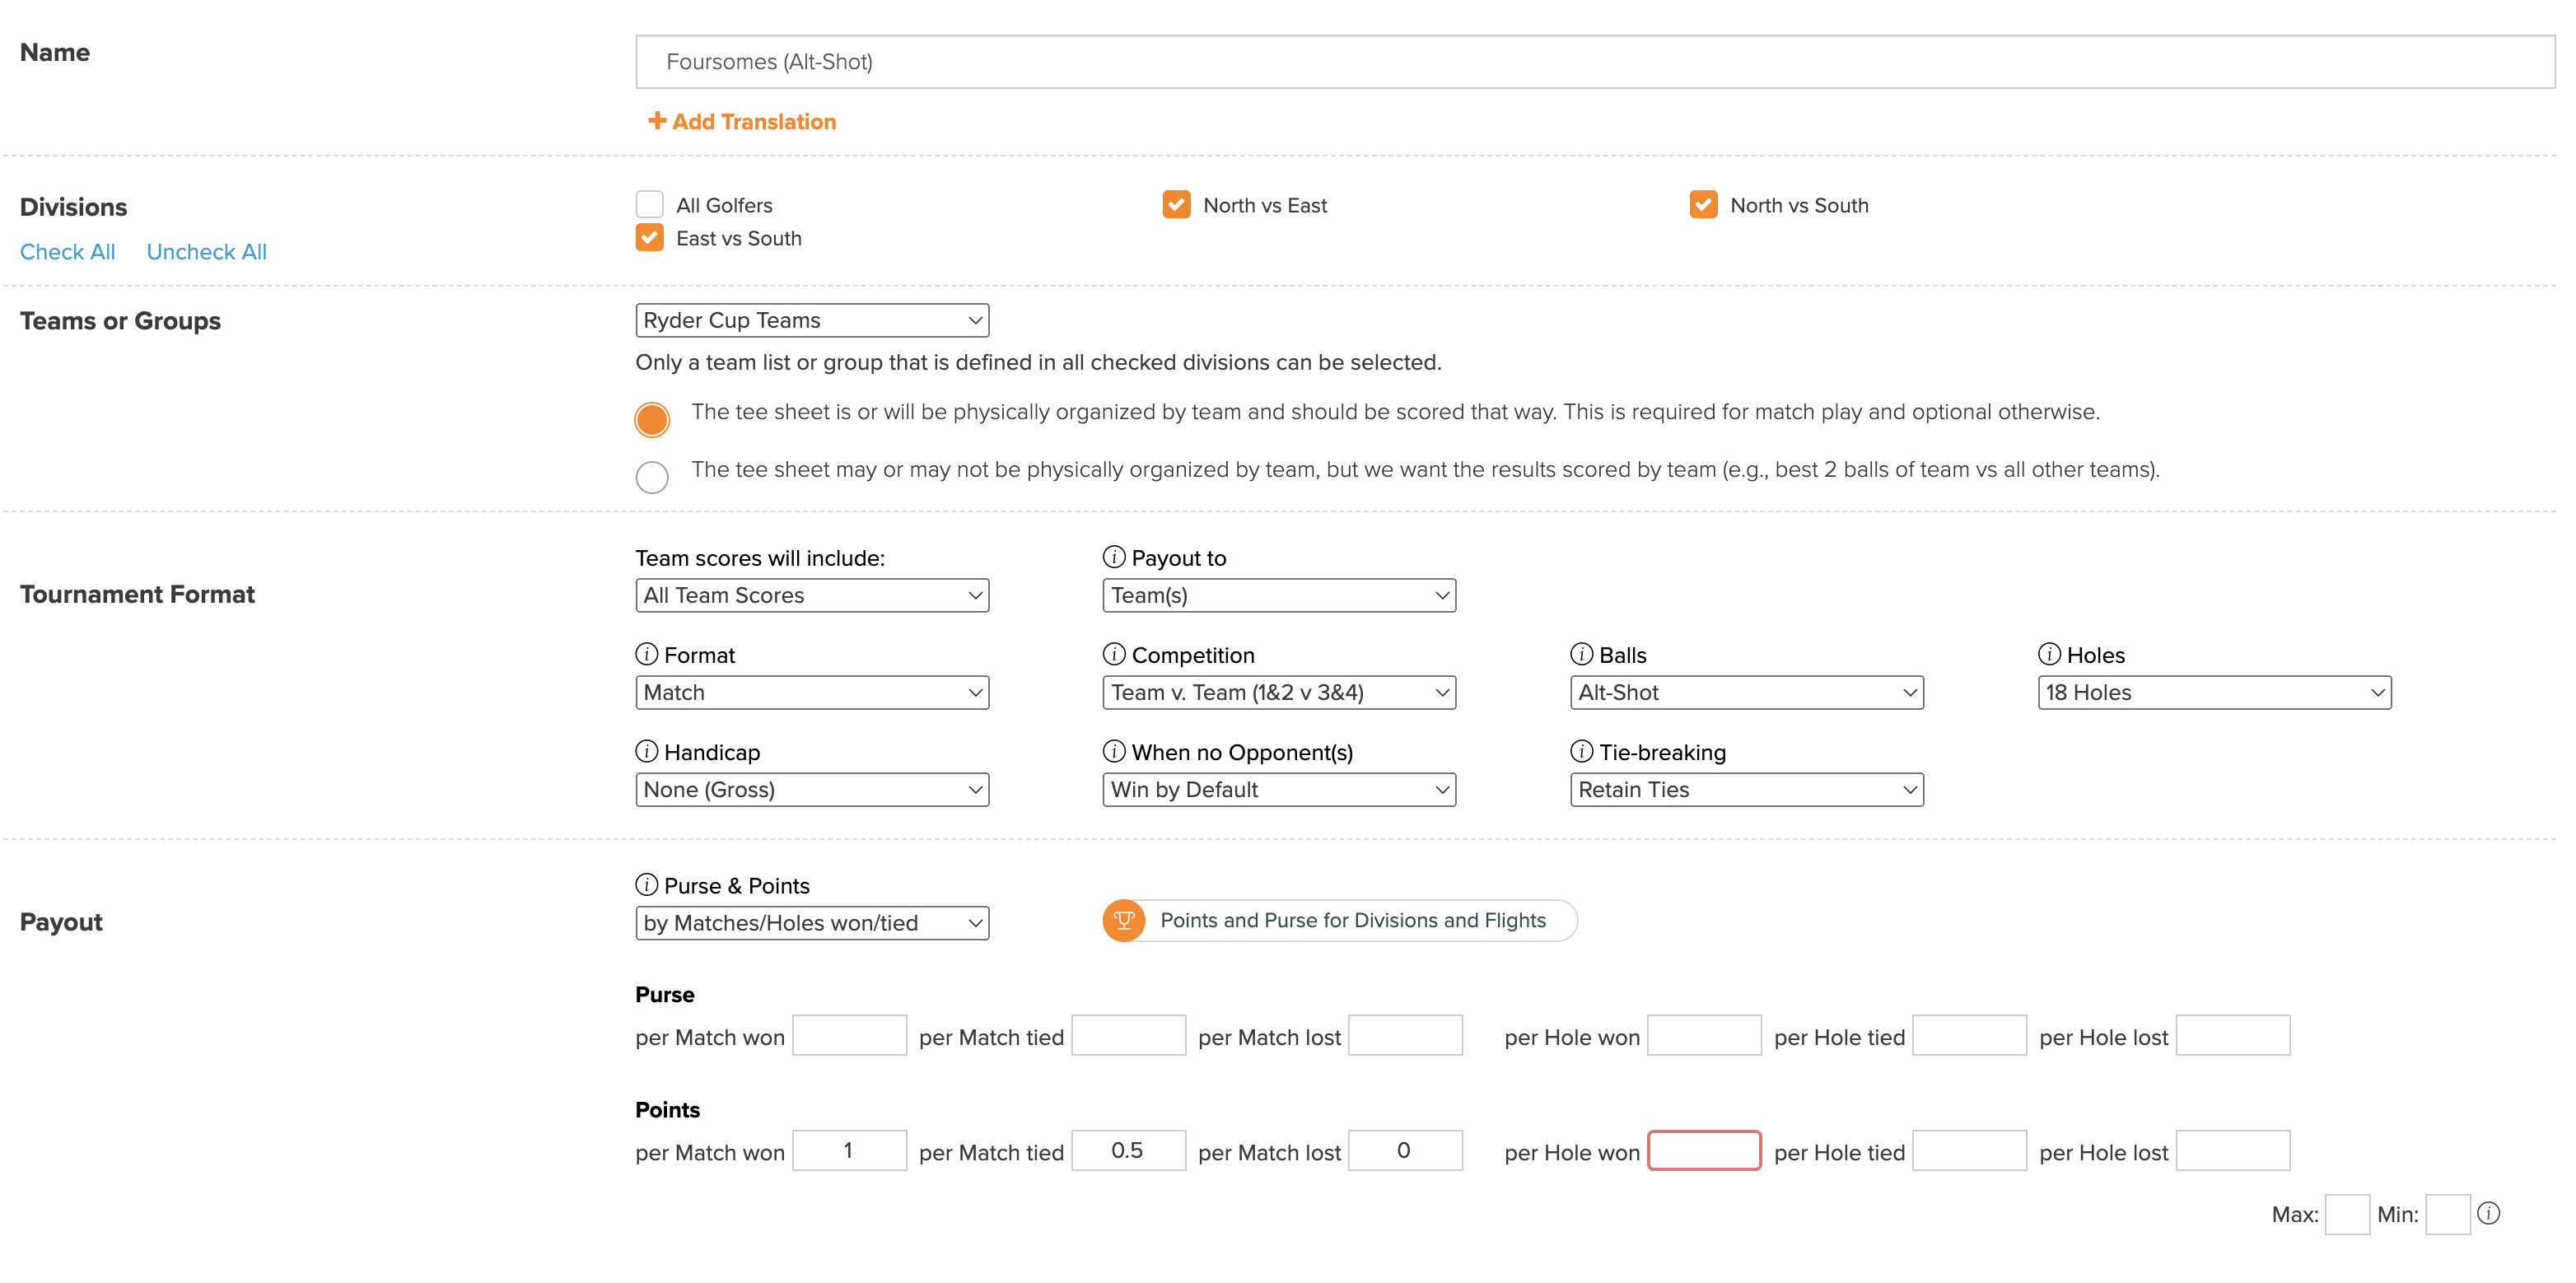Click Purse per Hole lost field
2576x1283 pixels.
2233,1035
